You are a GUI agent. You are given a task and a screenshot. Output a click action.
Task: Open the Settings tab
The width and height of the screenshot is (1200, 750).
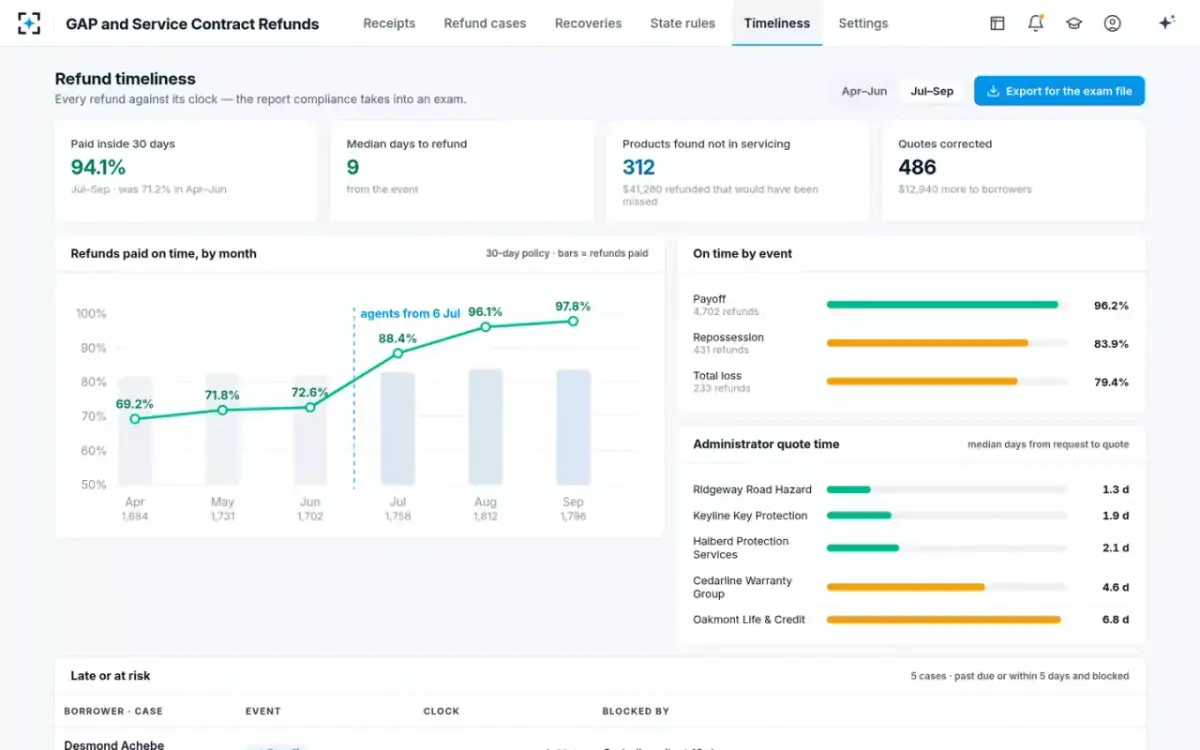[x=863, y=23]
